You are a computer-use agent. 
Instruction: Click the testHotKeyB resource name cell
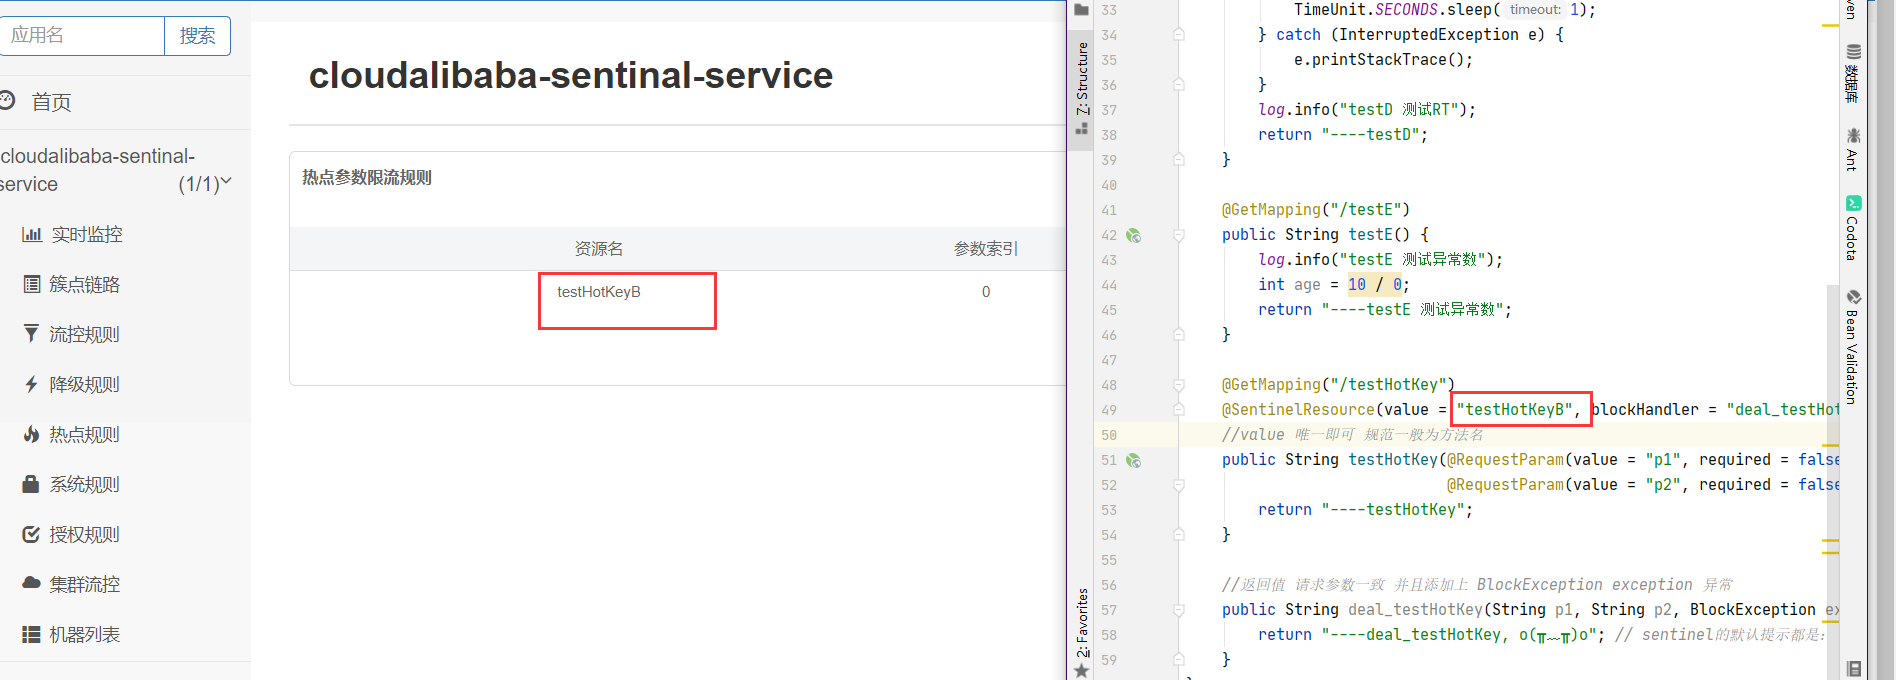[599, 292]
